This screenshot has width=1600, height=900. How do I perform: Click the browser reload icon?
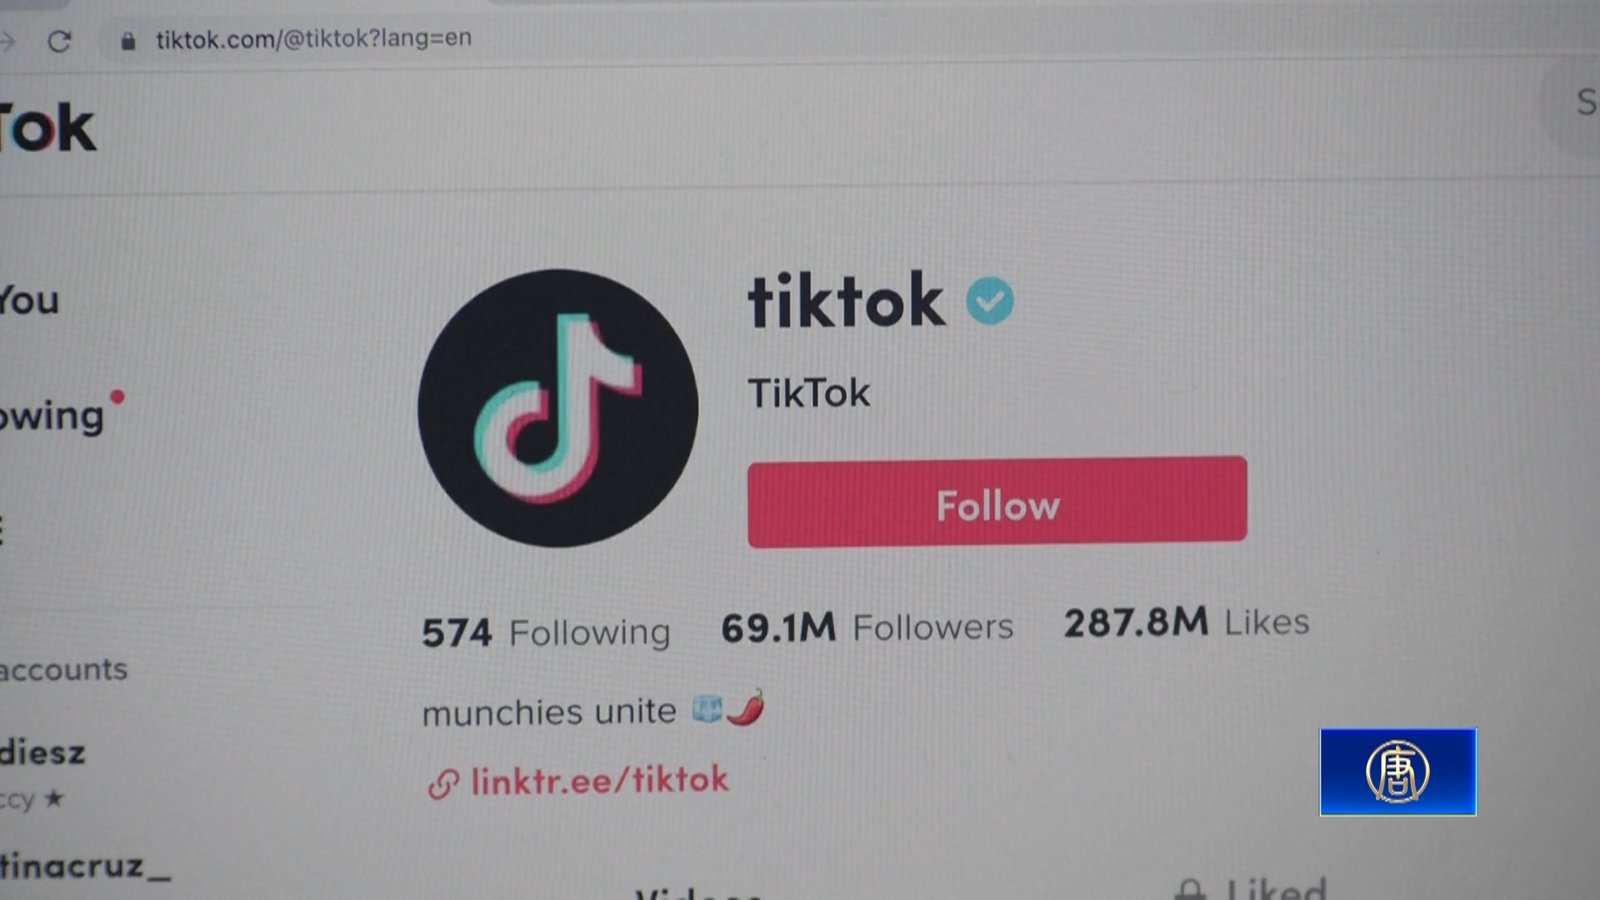59,41
